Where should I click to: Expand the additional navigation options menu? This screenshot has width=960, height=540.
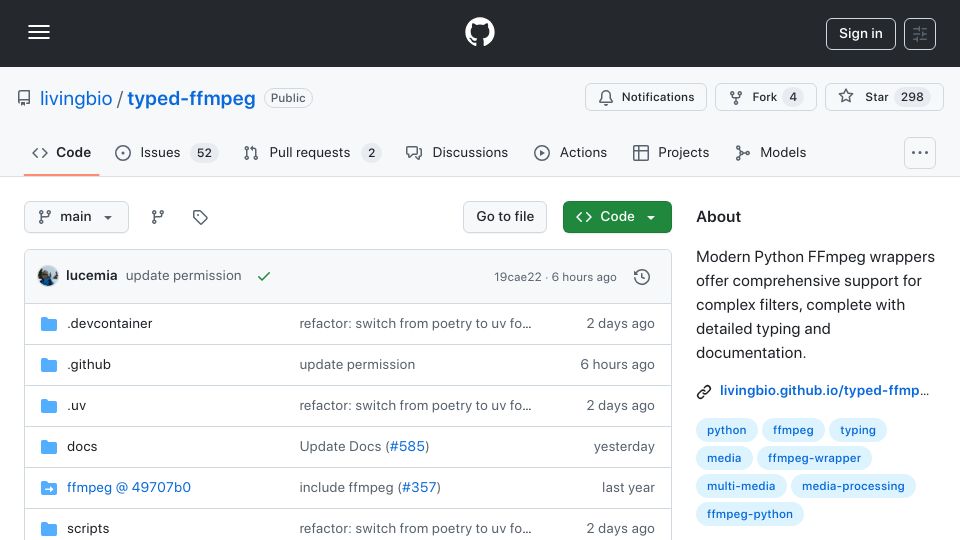point(920,152)
